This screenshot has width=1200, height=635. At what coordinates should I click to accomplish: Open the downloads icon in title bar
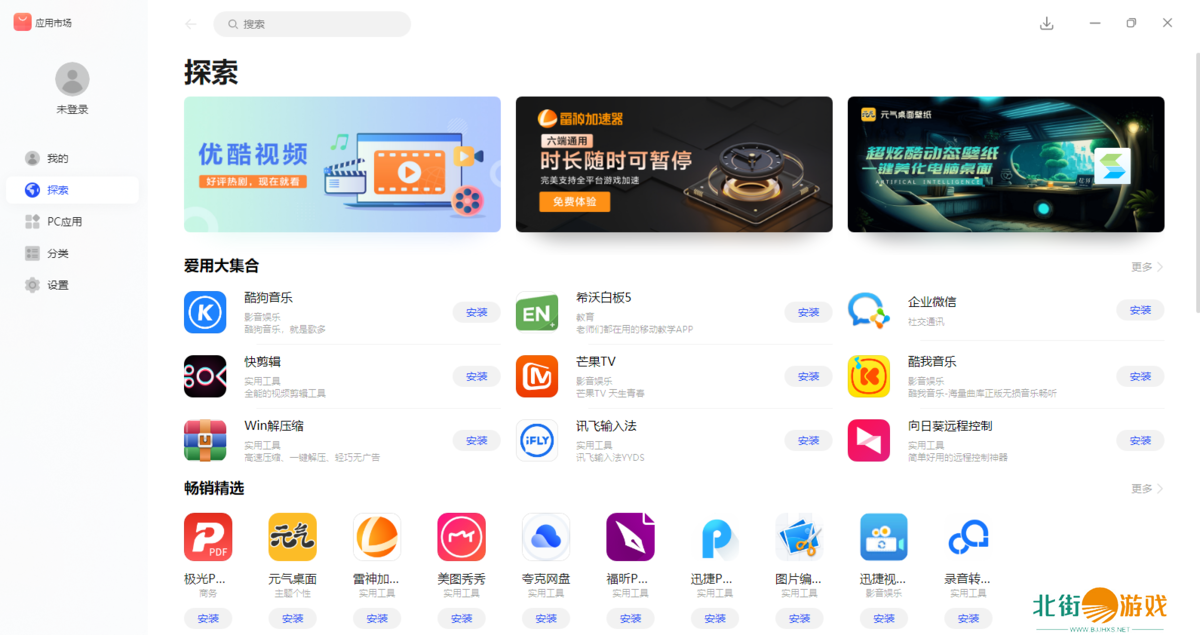[1047, 24]
